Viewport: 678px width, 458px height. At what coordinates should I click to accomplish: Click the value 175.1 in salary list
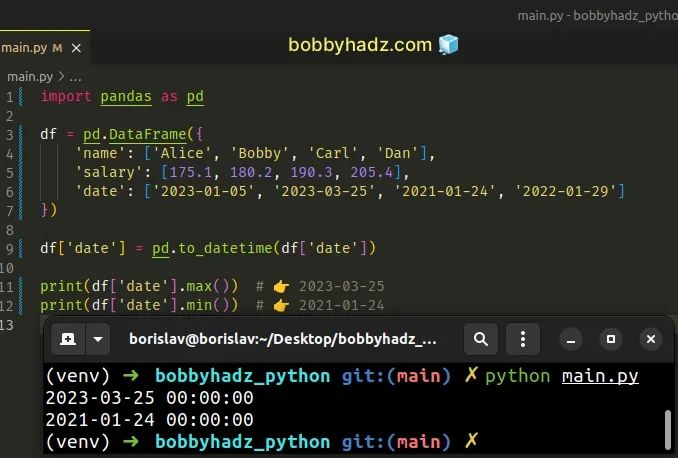click(191, 173)
